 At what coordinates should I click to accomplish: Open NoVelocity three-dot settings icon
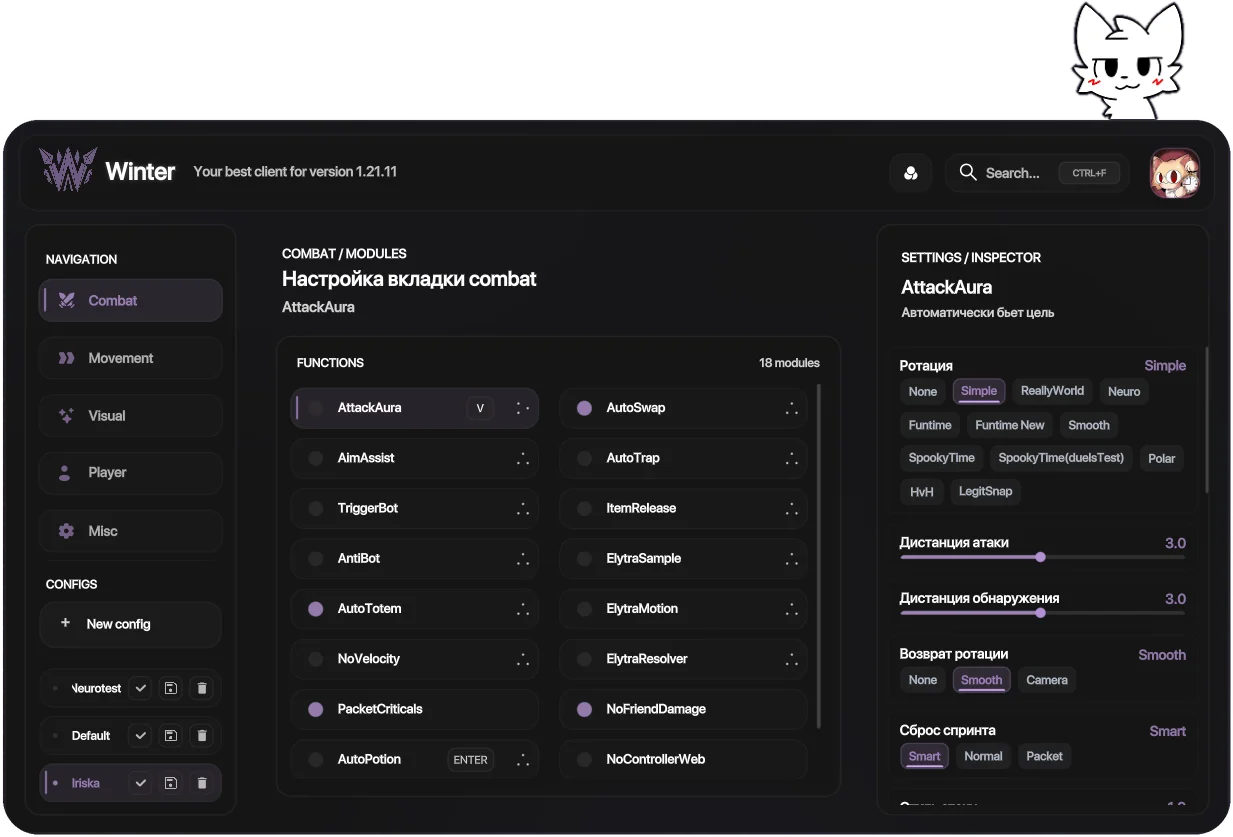[522, 659]
